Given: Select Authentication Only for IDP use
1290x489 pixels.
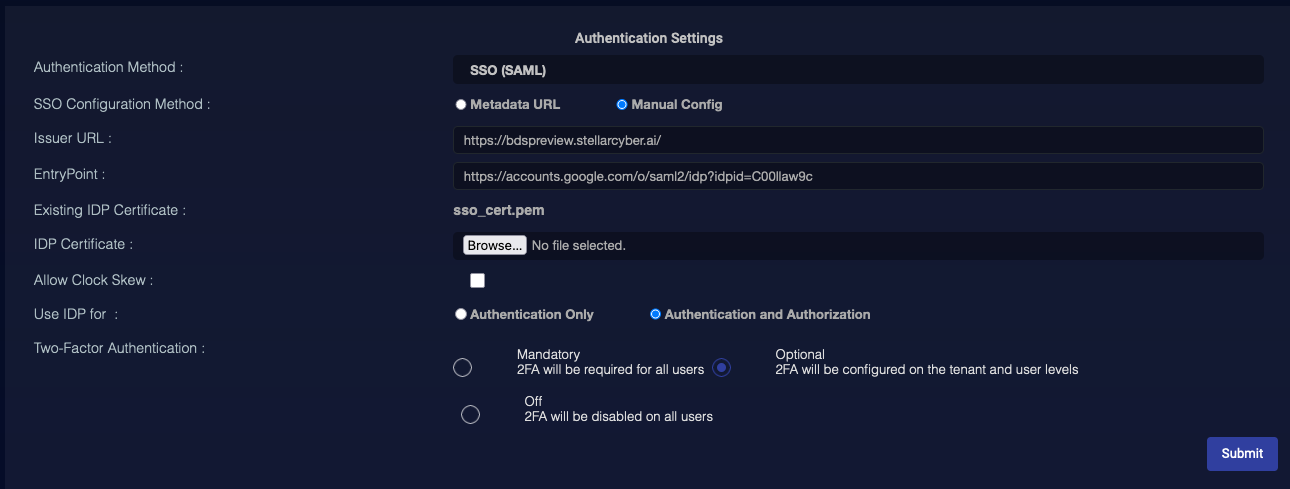Looking at the screenshot, I should 461,314.
